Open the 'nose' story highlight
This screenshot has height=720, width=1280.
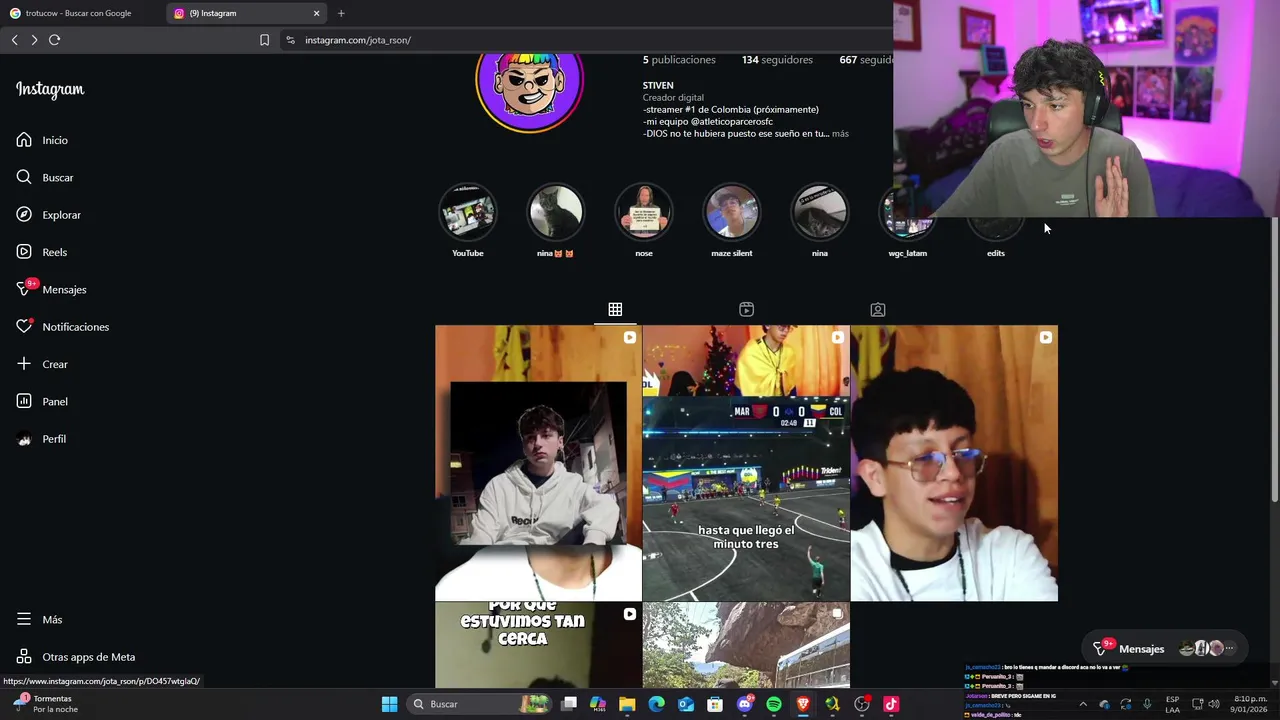click(644, 212)
